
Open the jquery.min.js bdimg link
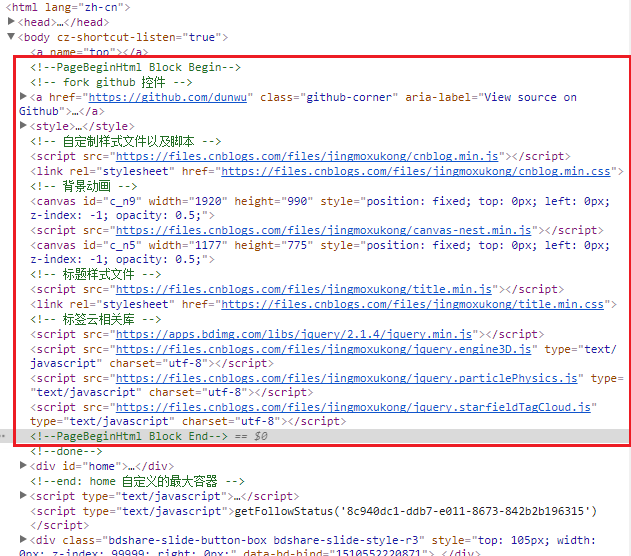click(294, 334)
